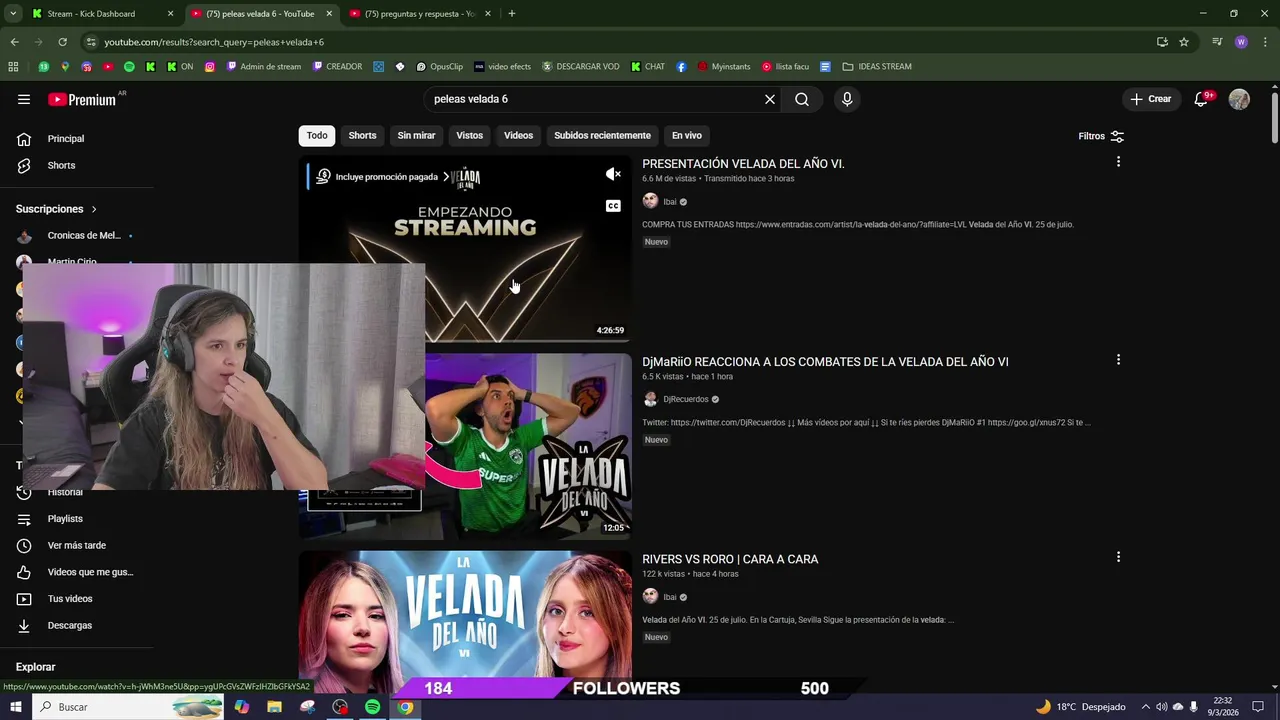Open RIVERS VS RORO | CARA A CARA title
1280x720 pixels.
click(730, 559)
